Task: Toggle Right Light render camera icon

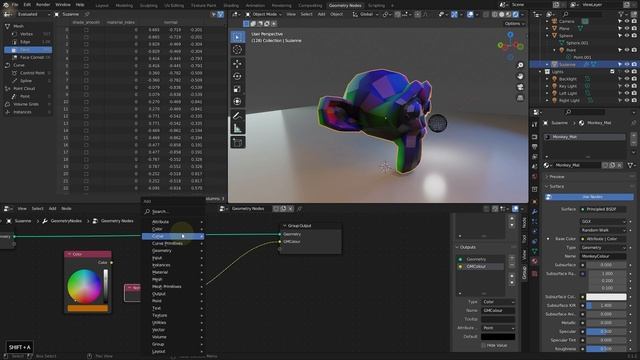Action: [x=634, y=100]
